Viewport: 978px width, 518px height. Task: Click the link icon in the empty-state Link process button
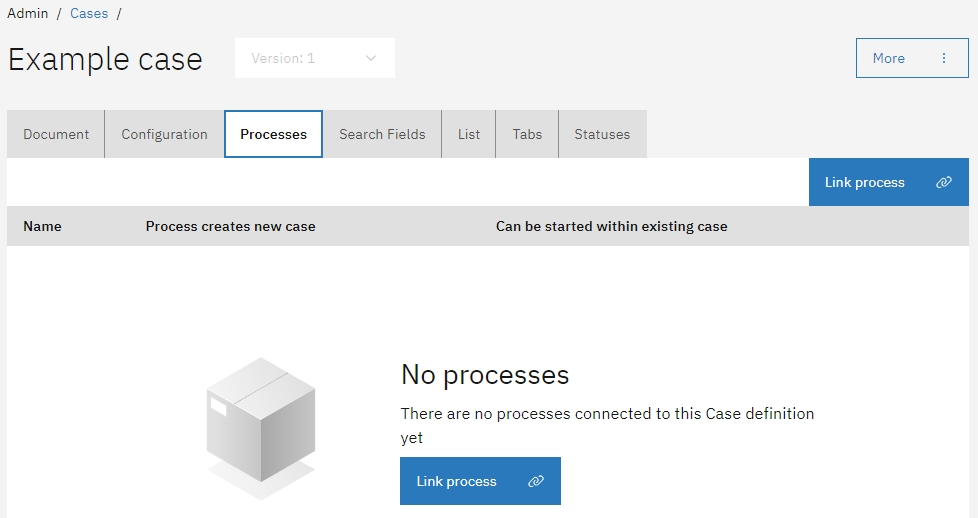(535, 482)
